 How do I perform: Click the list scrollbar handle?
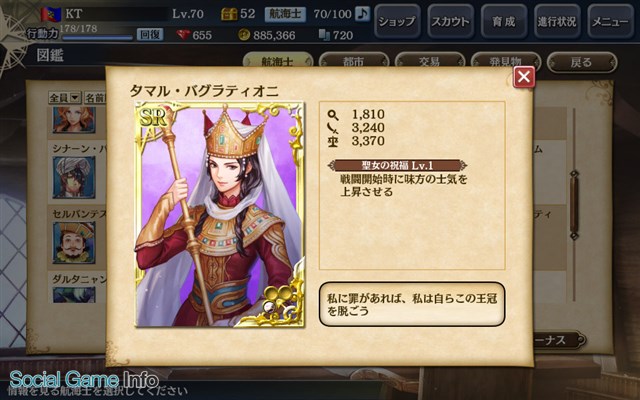coord(574,205)
